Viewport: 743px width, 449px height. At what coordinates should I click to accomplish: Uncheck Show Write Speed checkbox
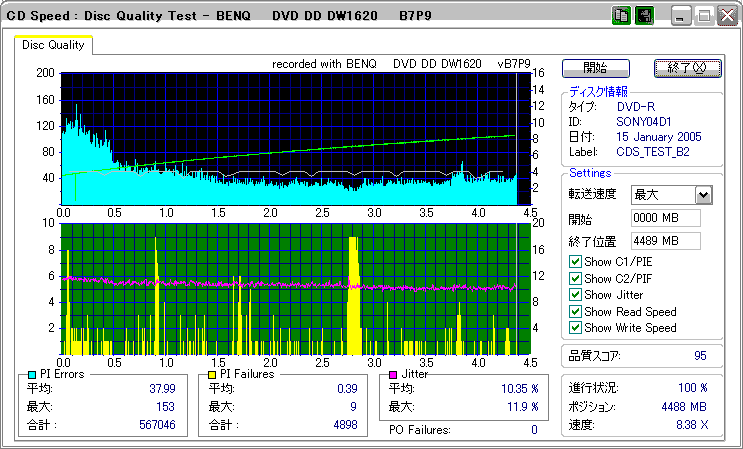click(x=575, y=327)
